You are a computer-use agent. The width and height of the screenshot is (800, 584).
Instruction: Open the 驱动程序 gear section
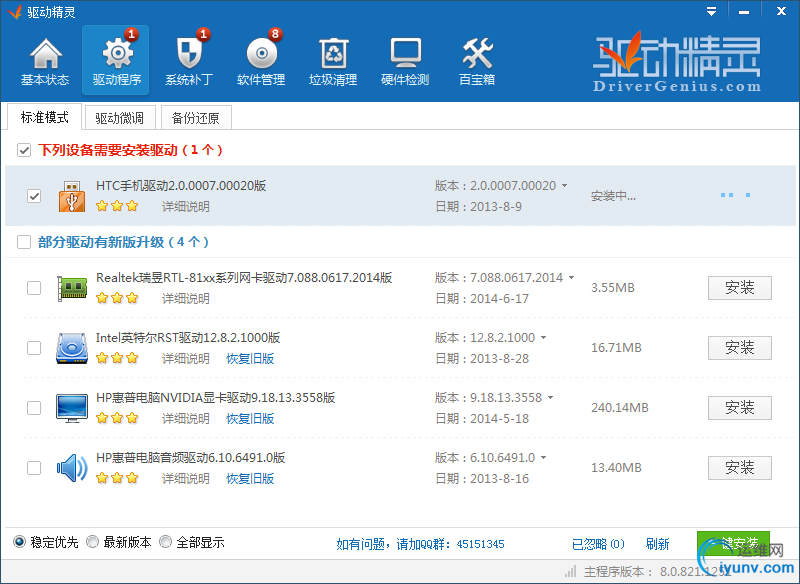click(116, 60)
